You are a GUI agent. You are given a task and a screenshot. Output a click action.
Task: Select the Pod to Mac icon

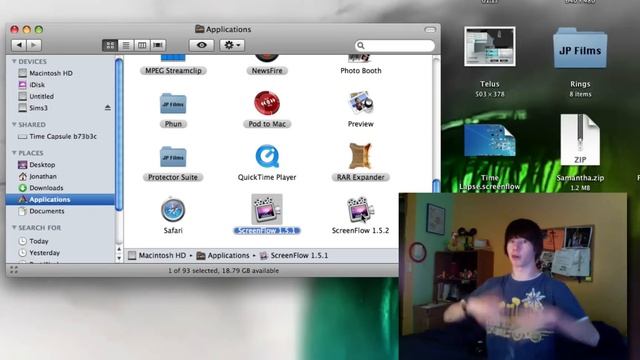pyautogui.click(x=267, y=103)
